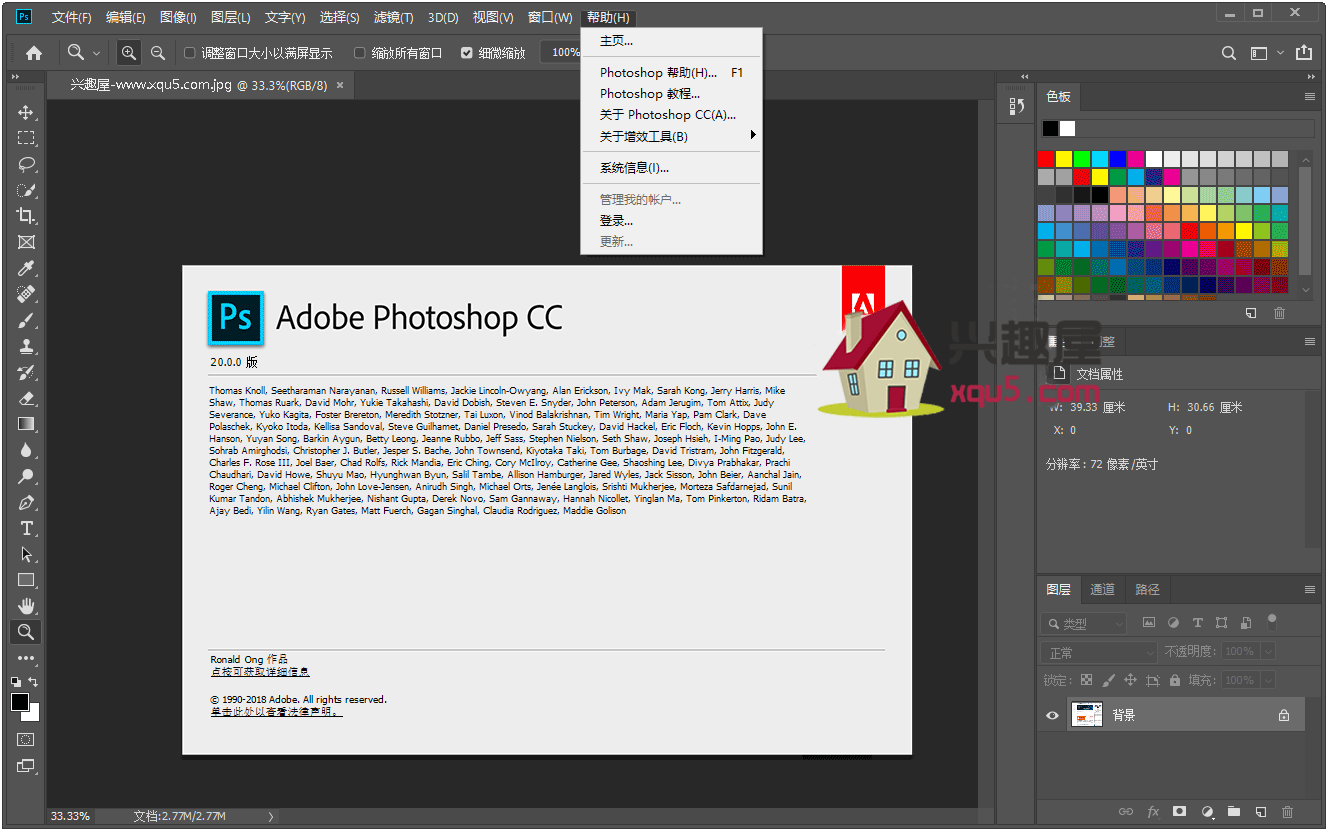Viewport: 1330px width, 832px height.
Task: Toggle the layer filter on/off switch
Action: [1272, 620]
